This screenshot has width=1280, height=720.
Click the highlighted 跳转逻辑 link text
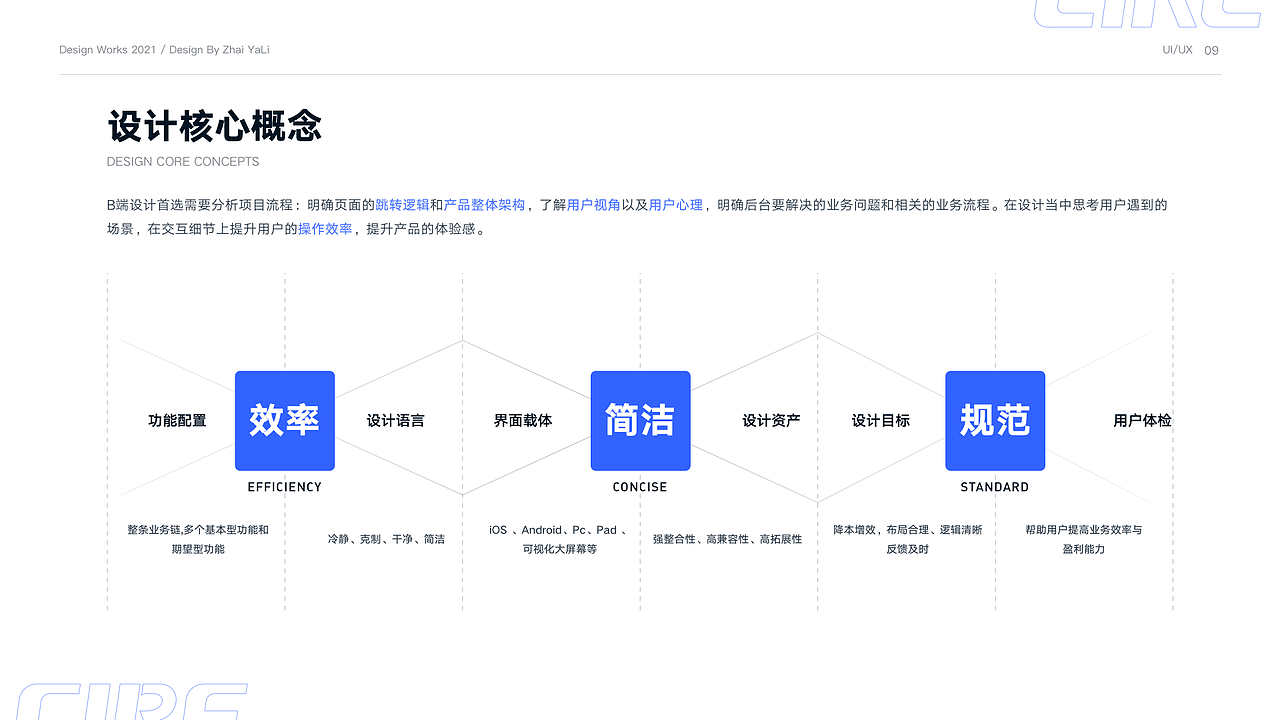click(x=402, y=205)
